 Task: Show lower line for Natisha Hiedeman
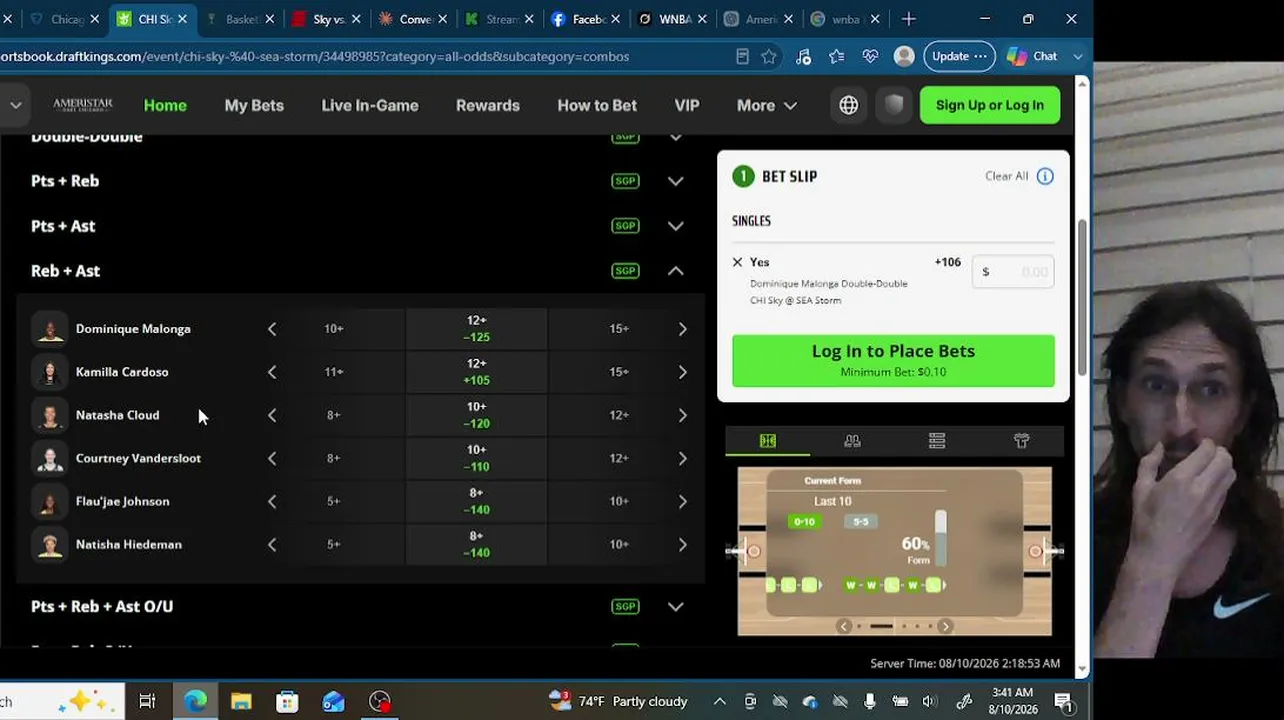pos(272,544)
